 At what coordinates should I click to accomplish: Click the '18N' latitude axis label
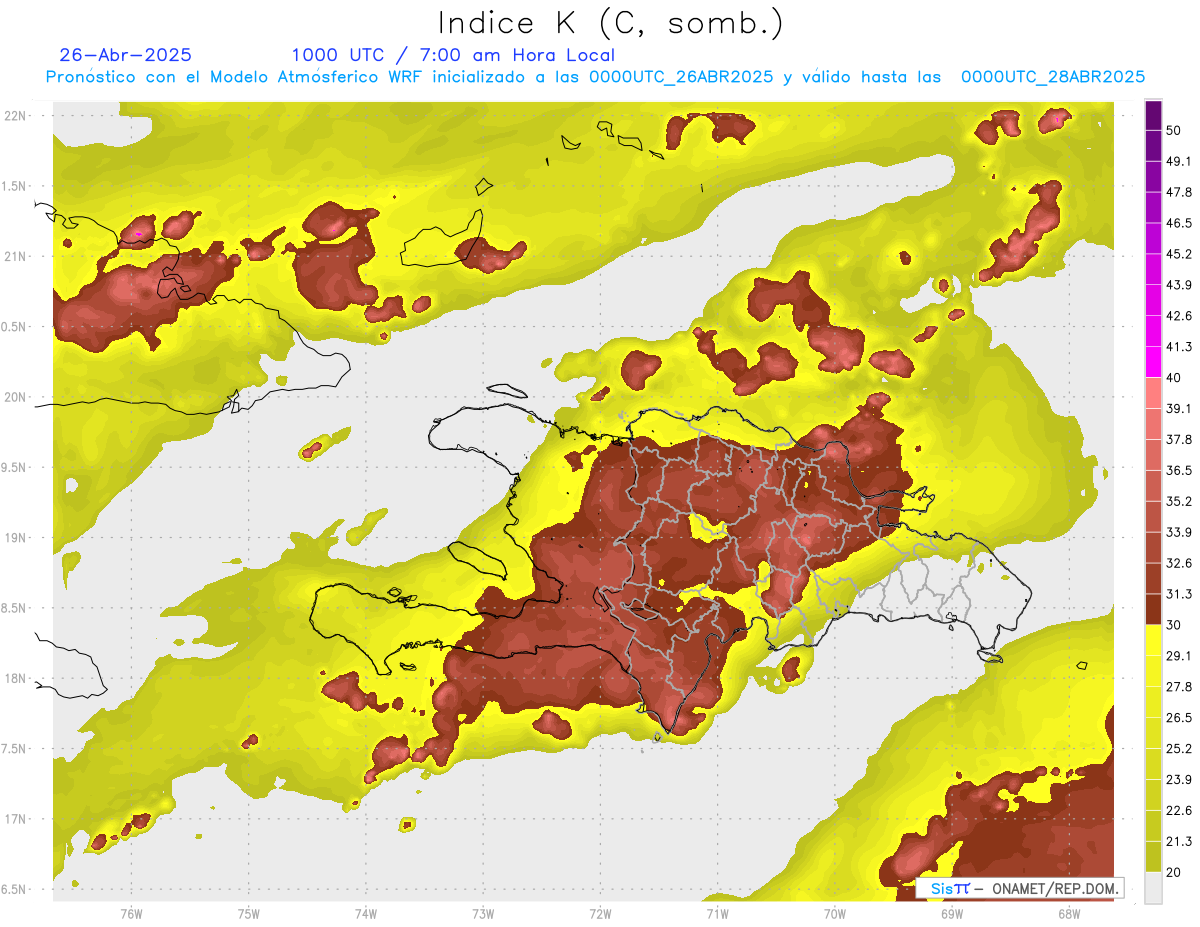point(15,679)
